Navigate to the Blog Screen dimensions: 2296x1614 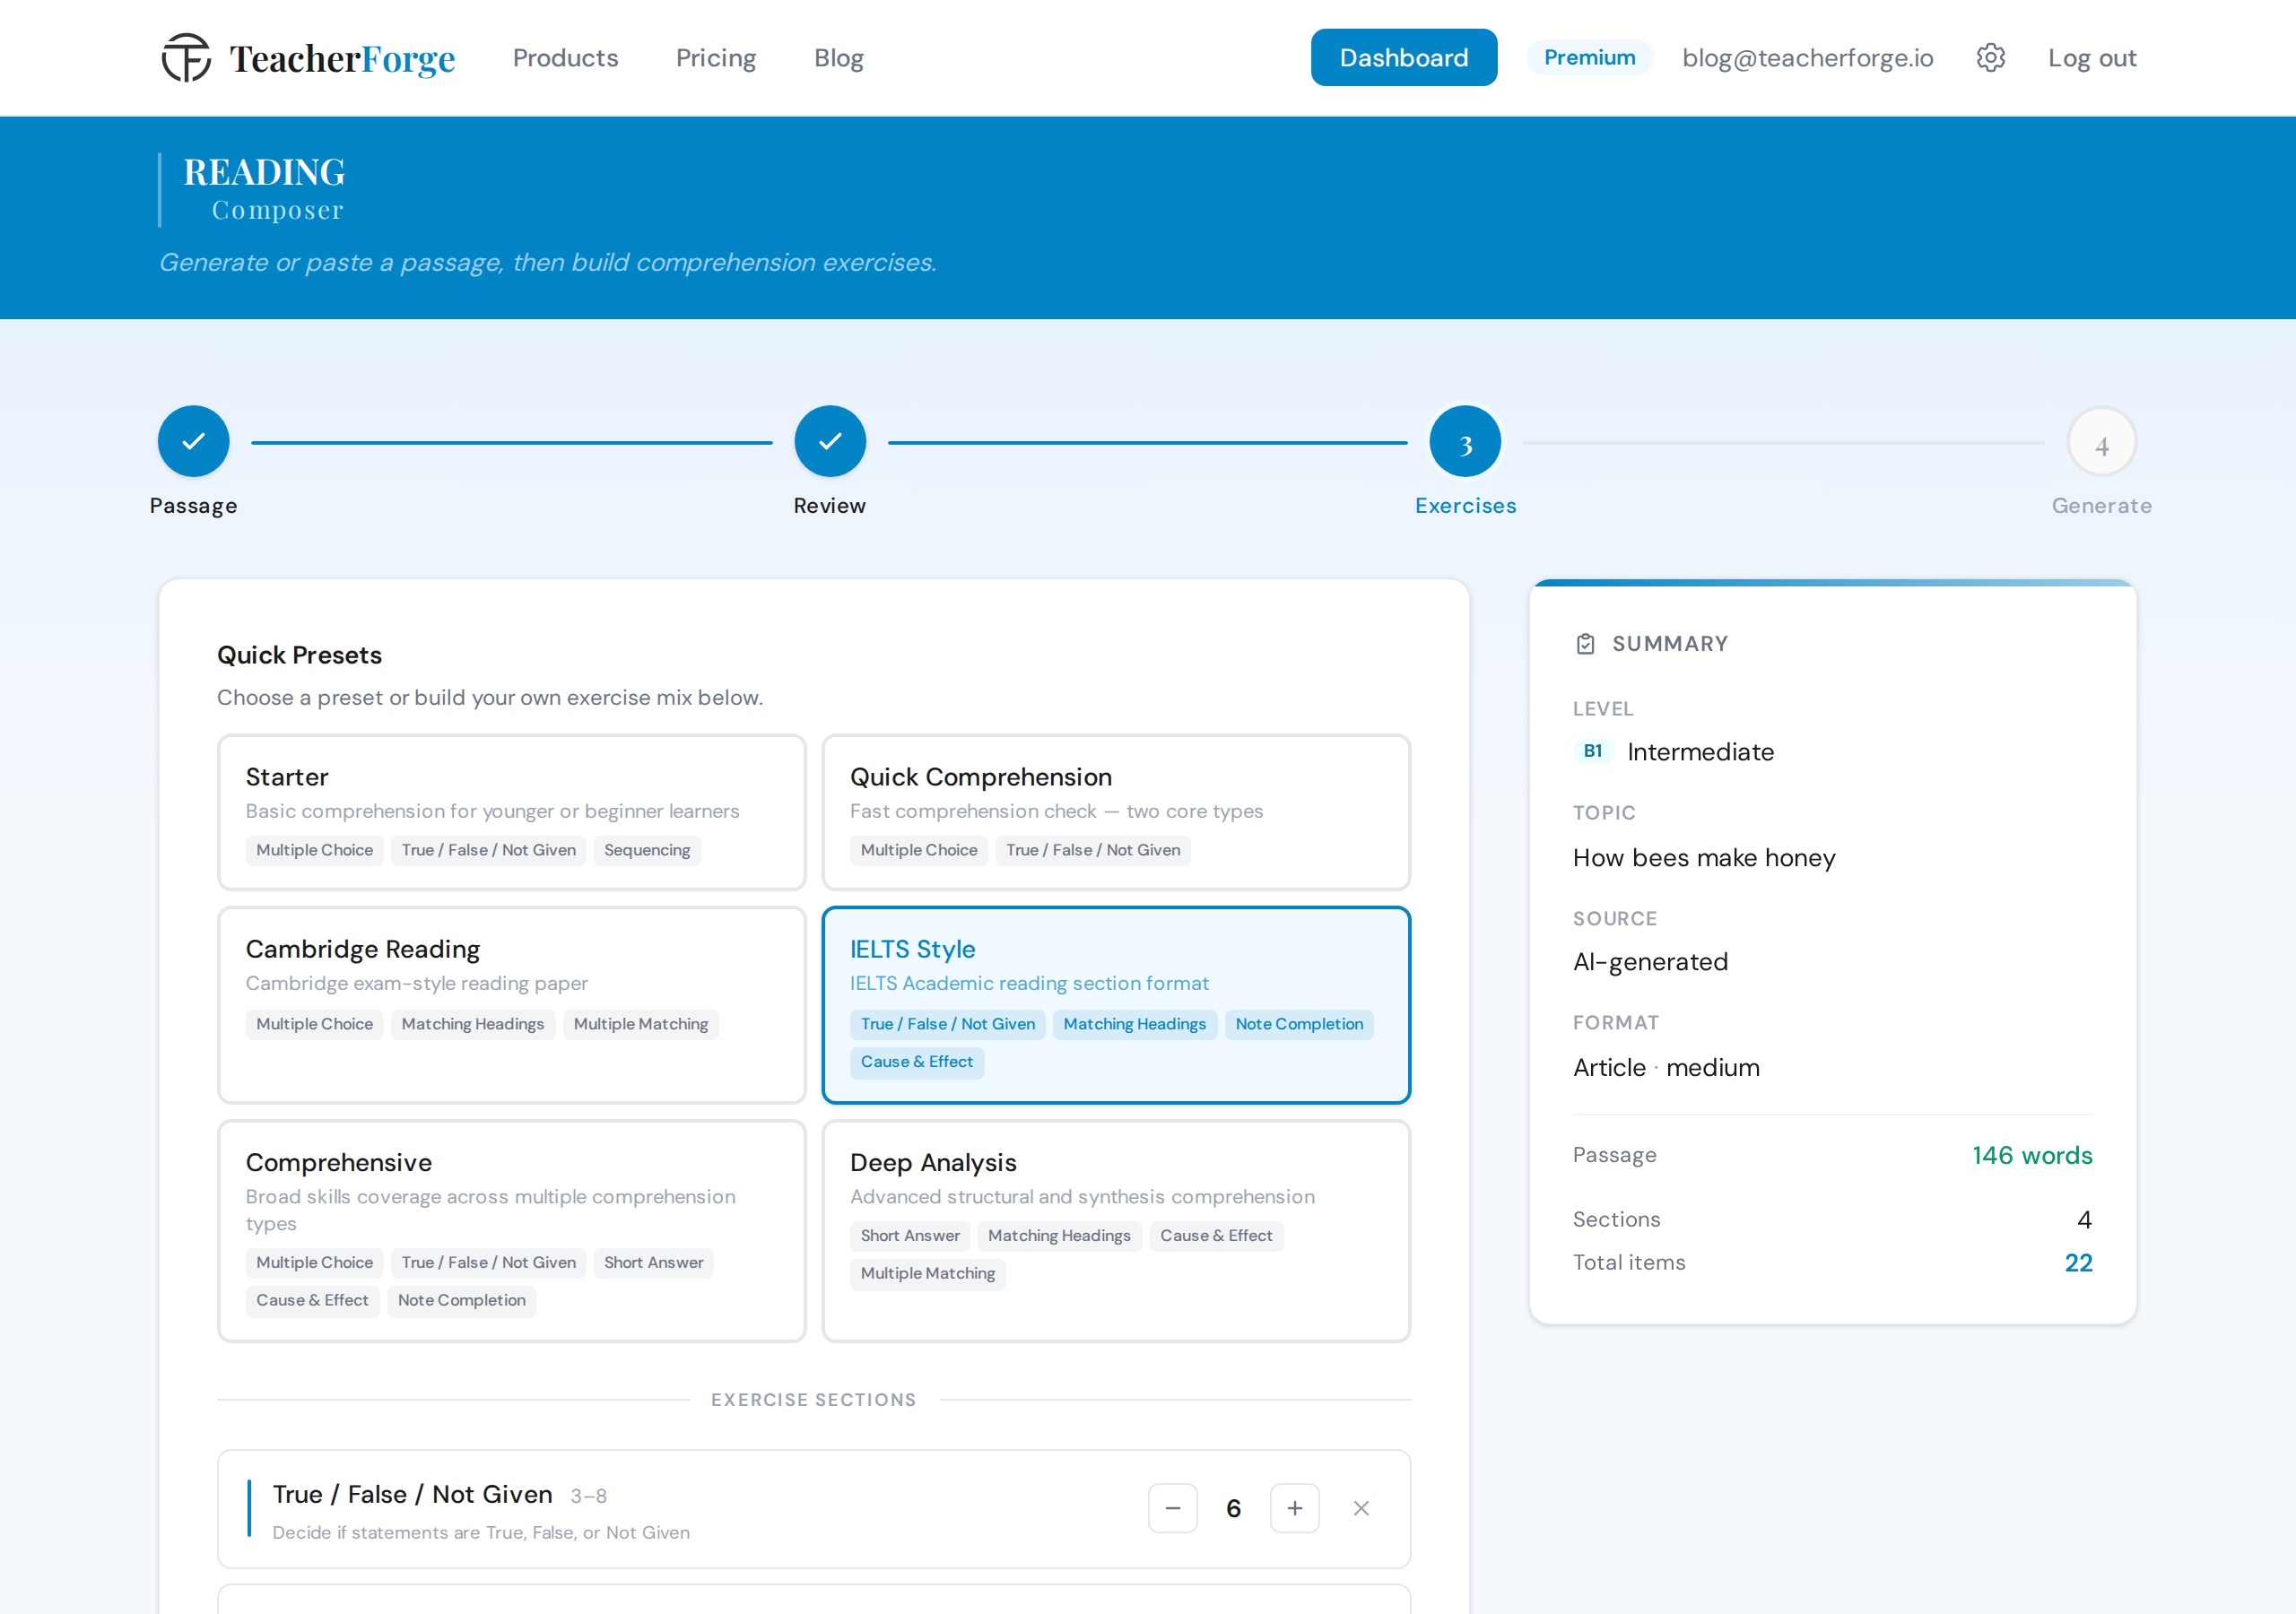click(839, 58)
